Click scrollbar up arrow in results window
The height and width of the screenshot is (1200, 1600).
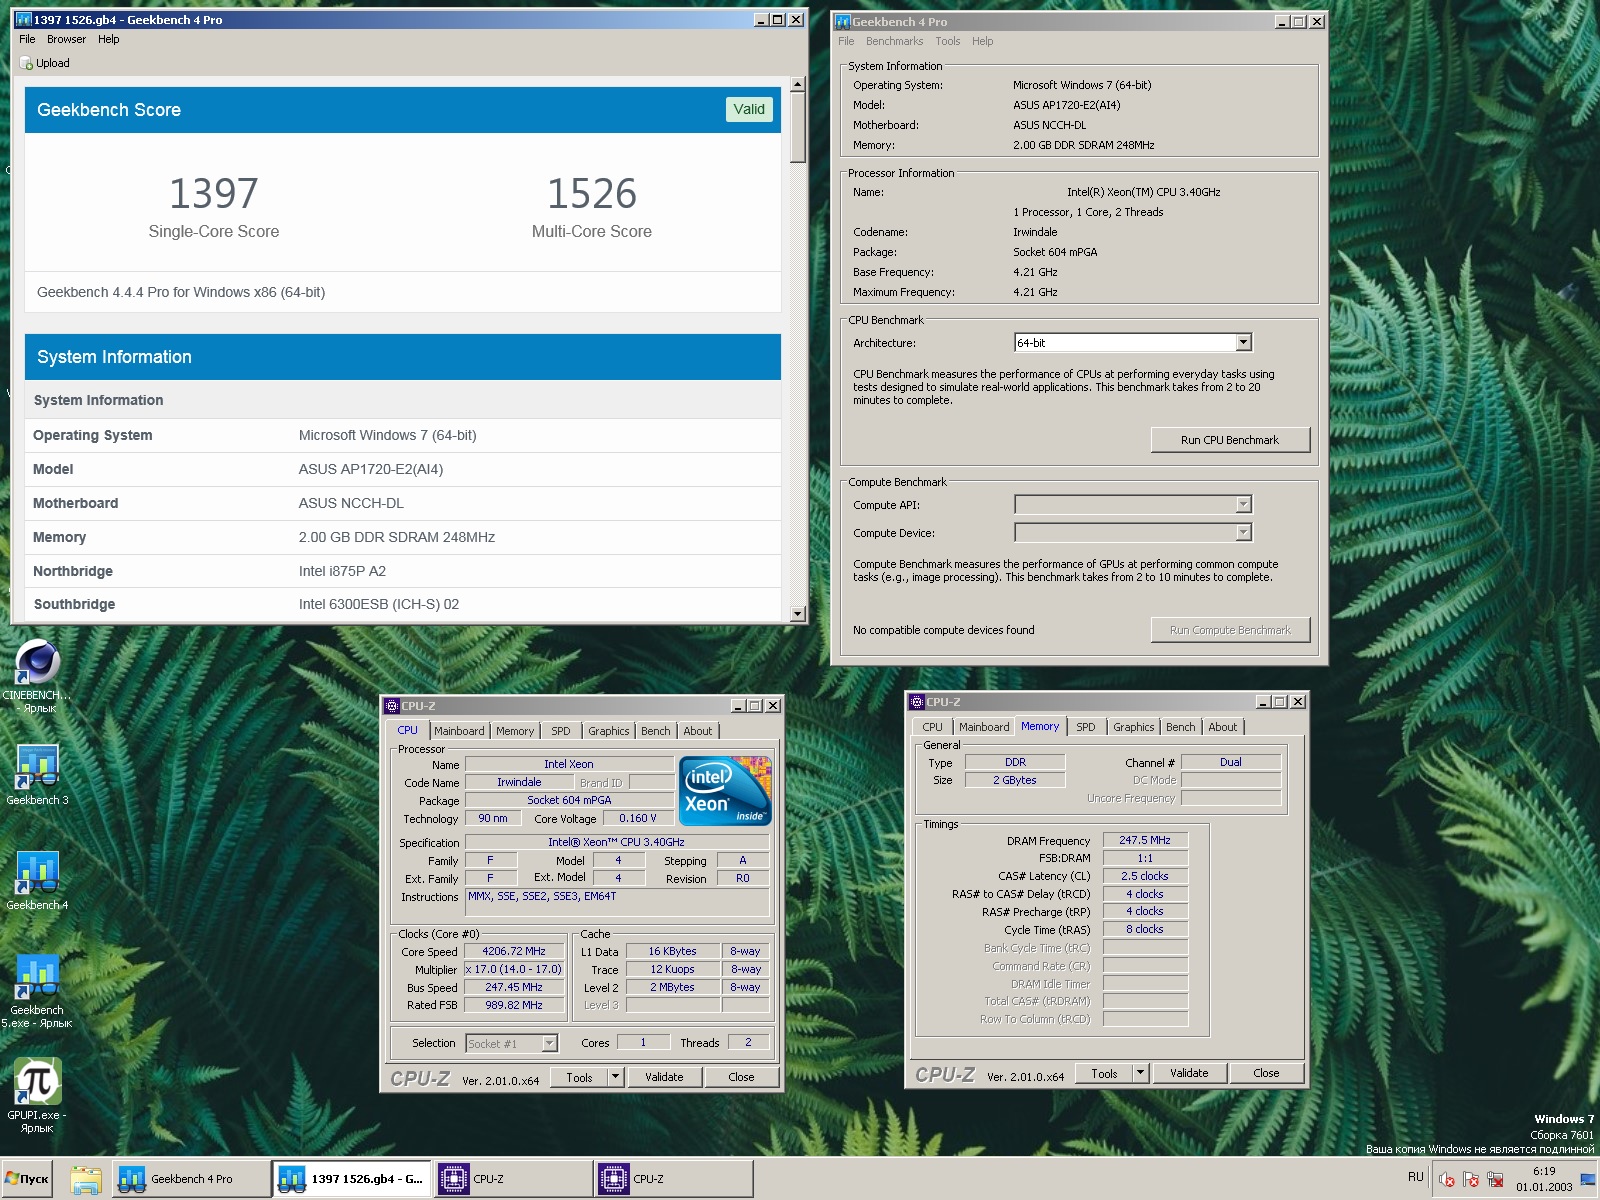click(x=797, y=85)
